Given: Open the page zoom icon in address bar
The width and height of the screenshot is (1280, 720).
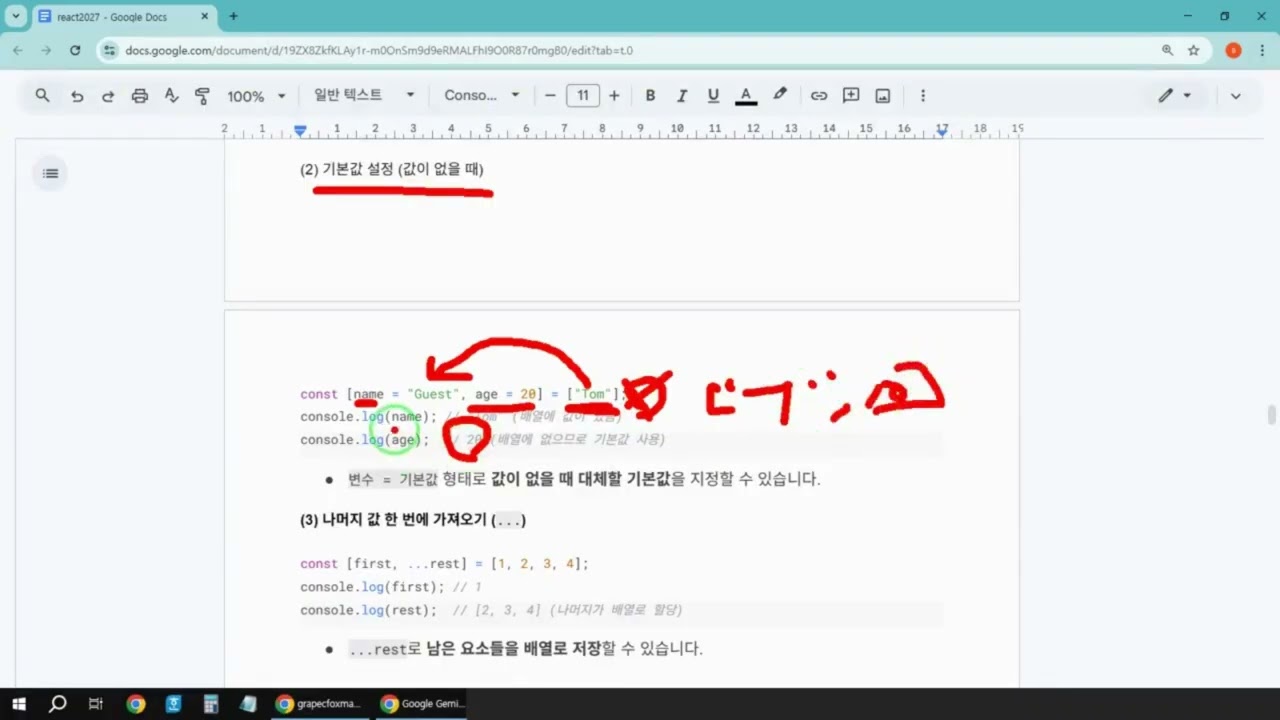Looking at the screenshot, I should (1167, 50).
